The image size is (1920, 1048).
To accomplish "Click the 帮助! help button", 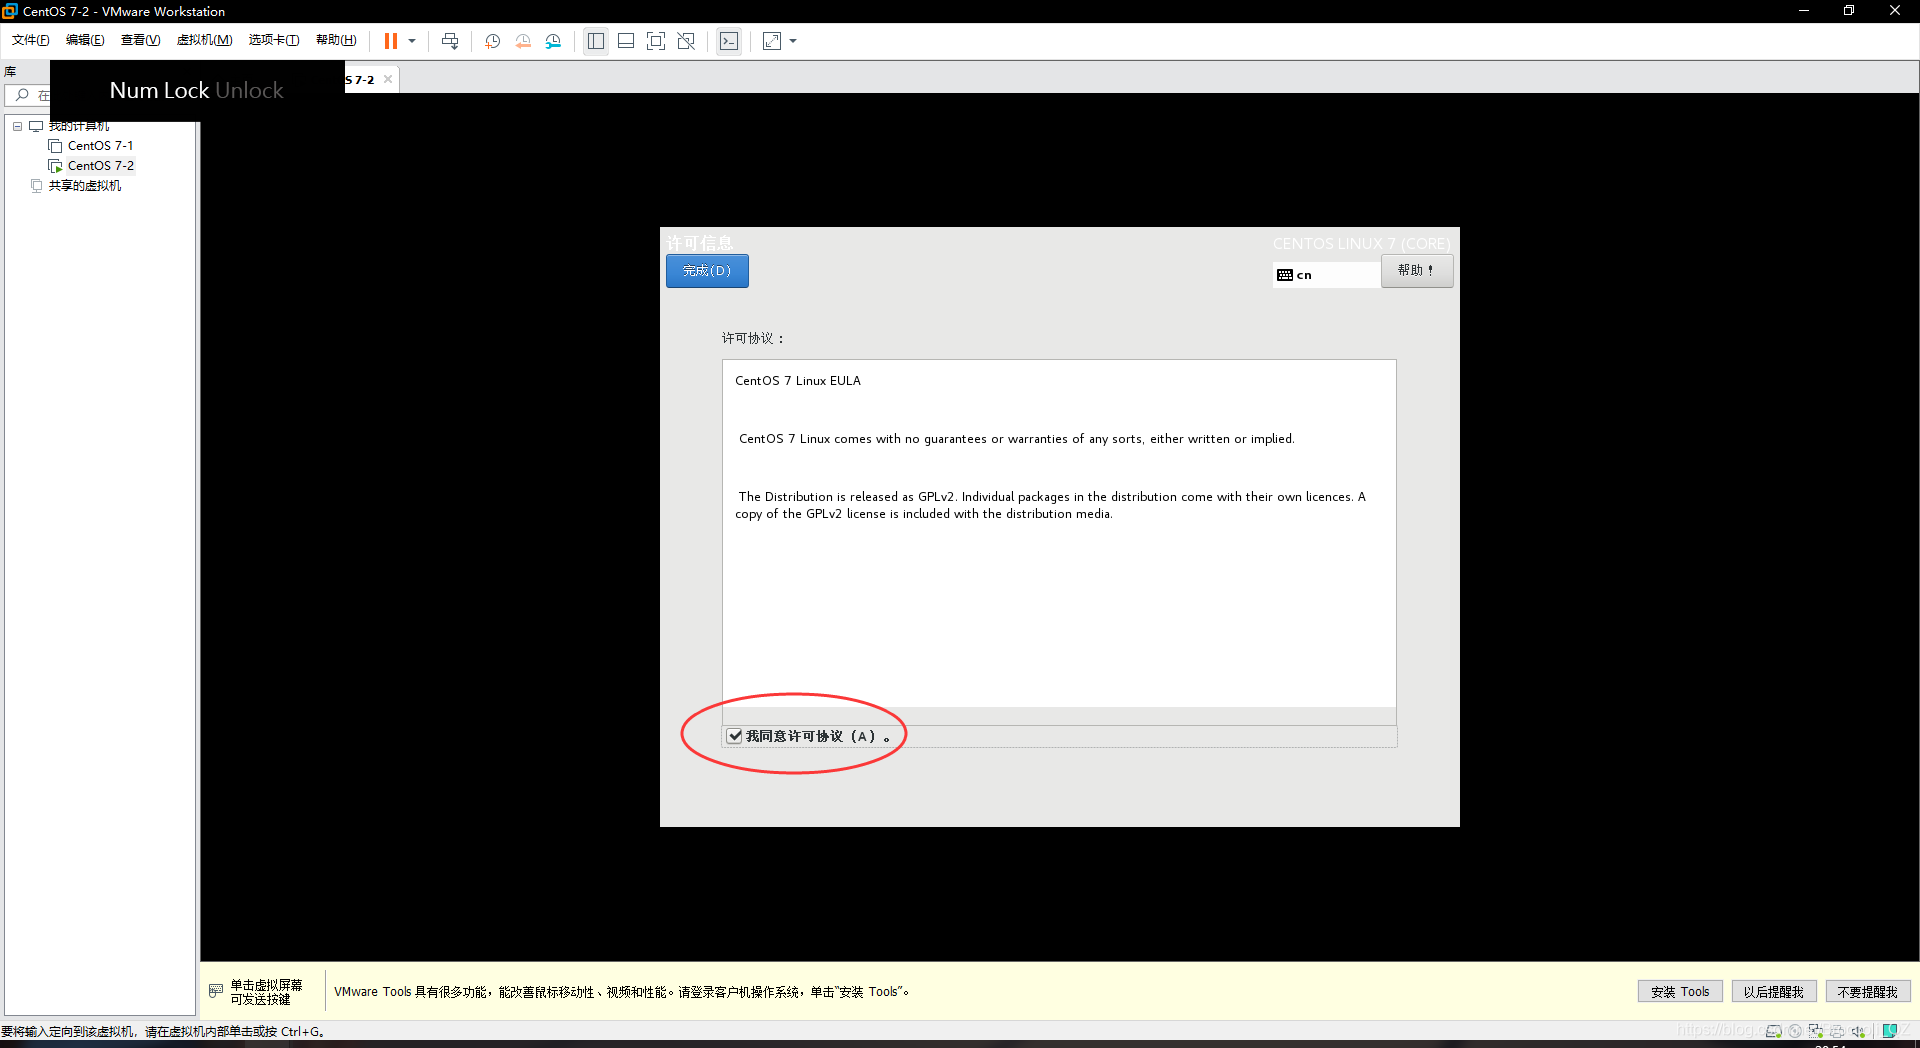I will click(1417, 271).
